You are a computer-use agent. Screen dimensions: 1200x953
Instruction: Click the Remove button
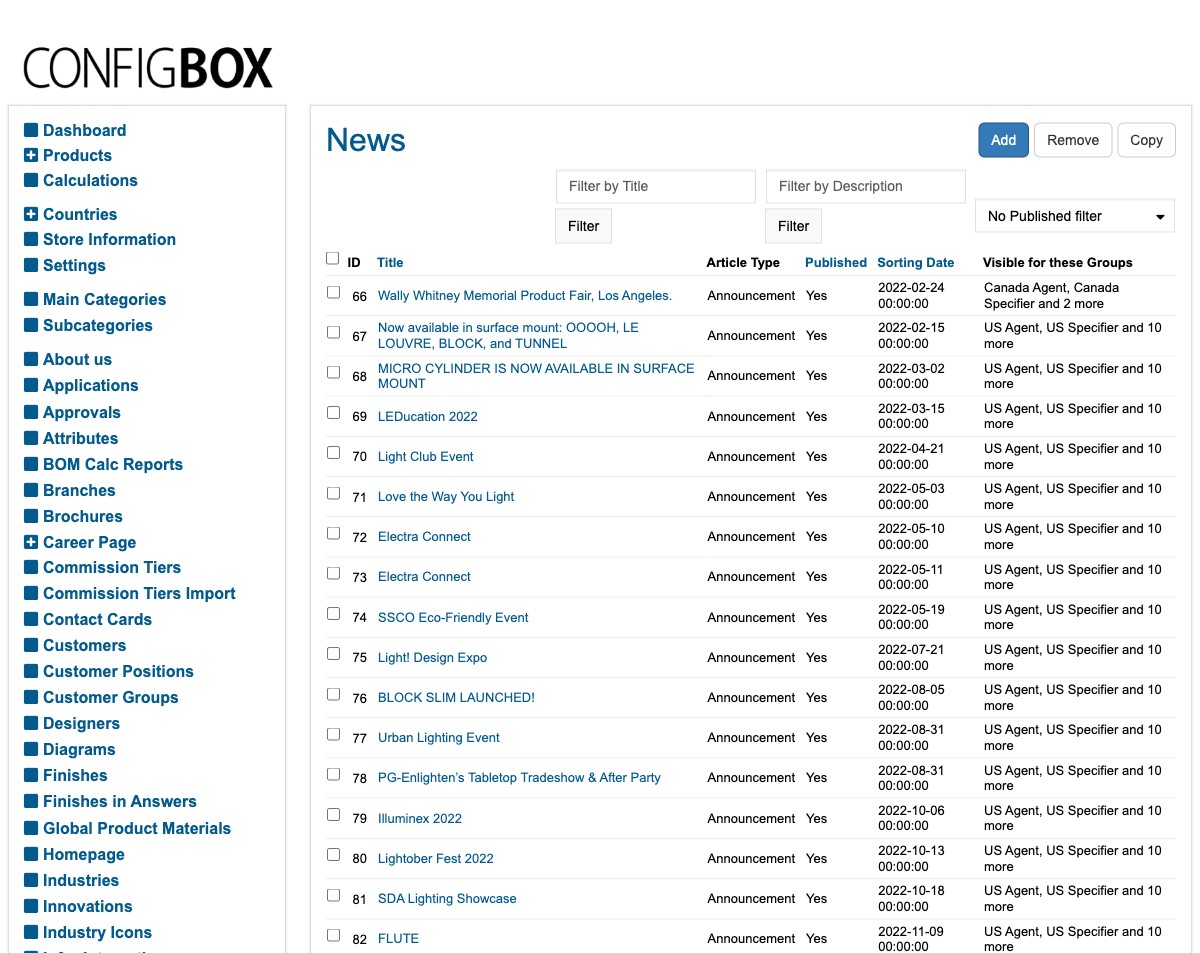pos(1073,140)
